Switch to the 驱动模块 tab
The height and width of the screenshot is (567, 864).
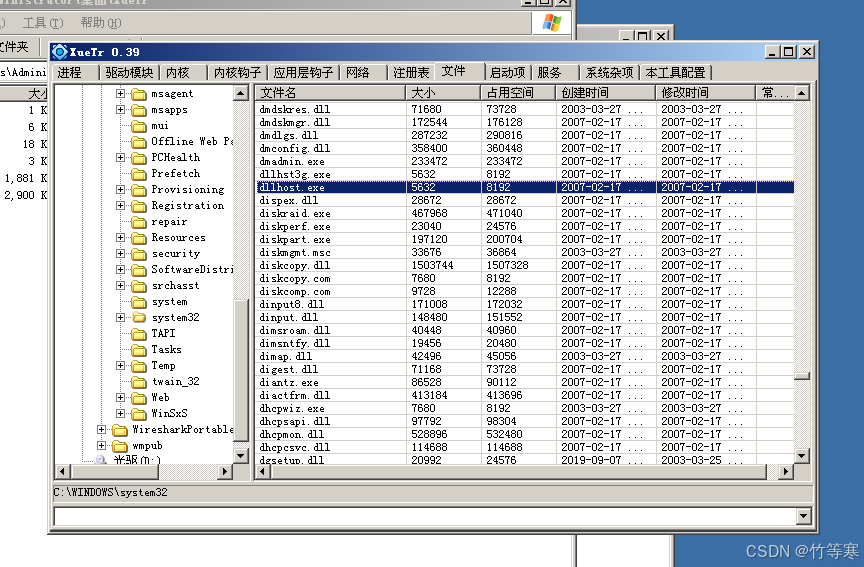[x=129, y=72]
